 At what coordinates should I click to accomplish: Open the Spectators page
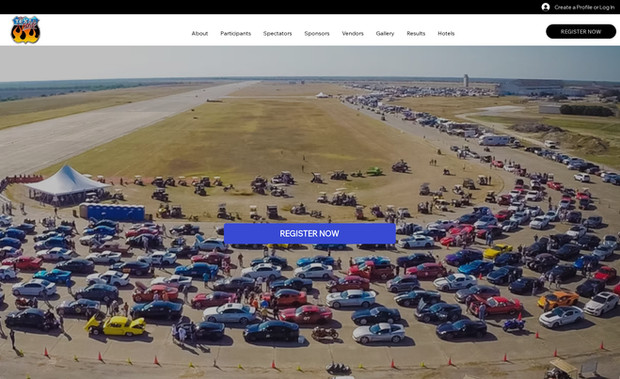coord(278,34)
